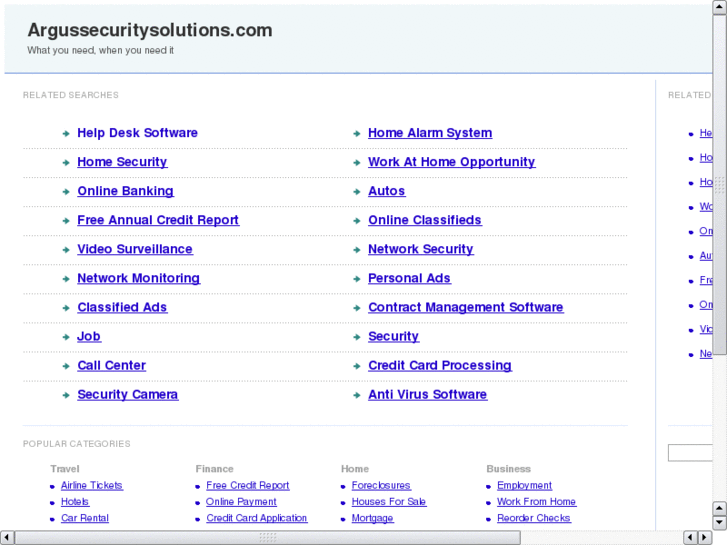Viewport: 727px width, 545px height.
Task: Click the arrow bullet beside Home Alarm System
Action: point(357,133)
